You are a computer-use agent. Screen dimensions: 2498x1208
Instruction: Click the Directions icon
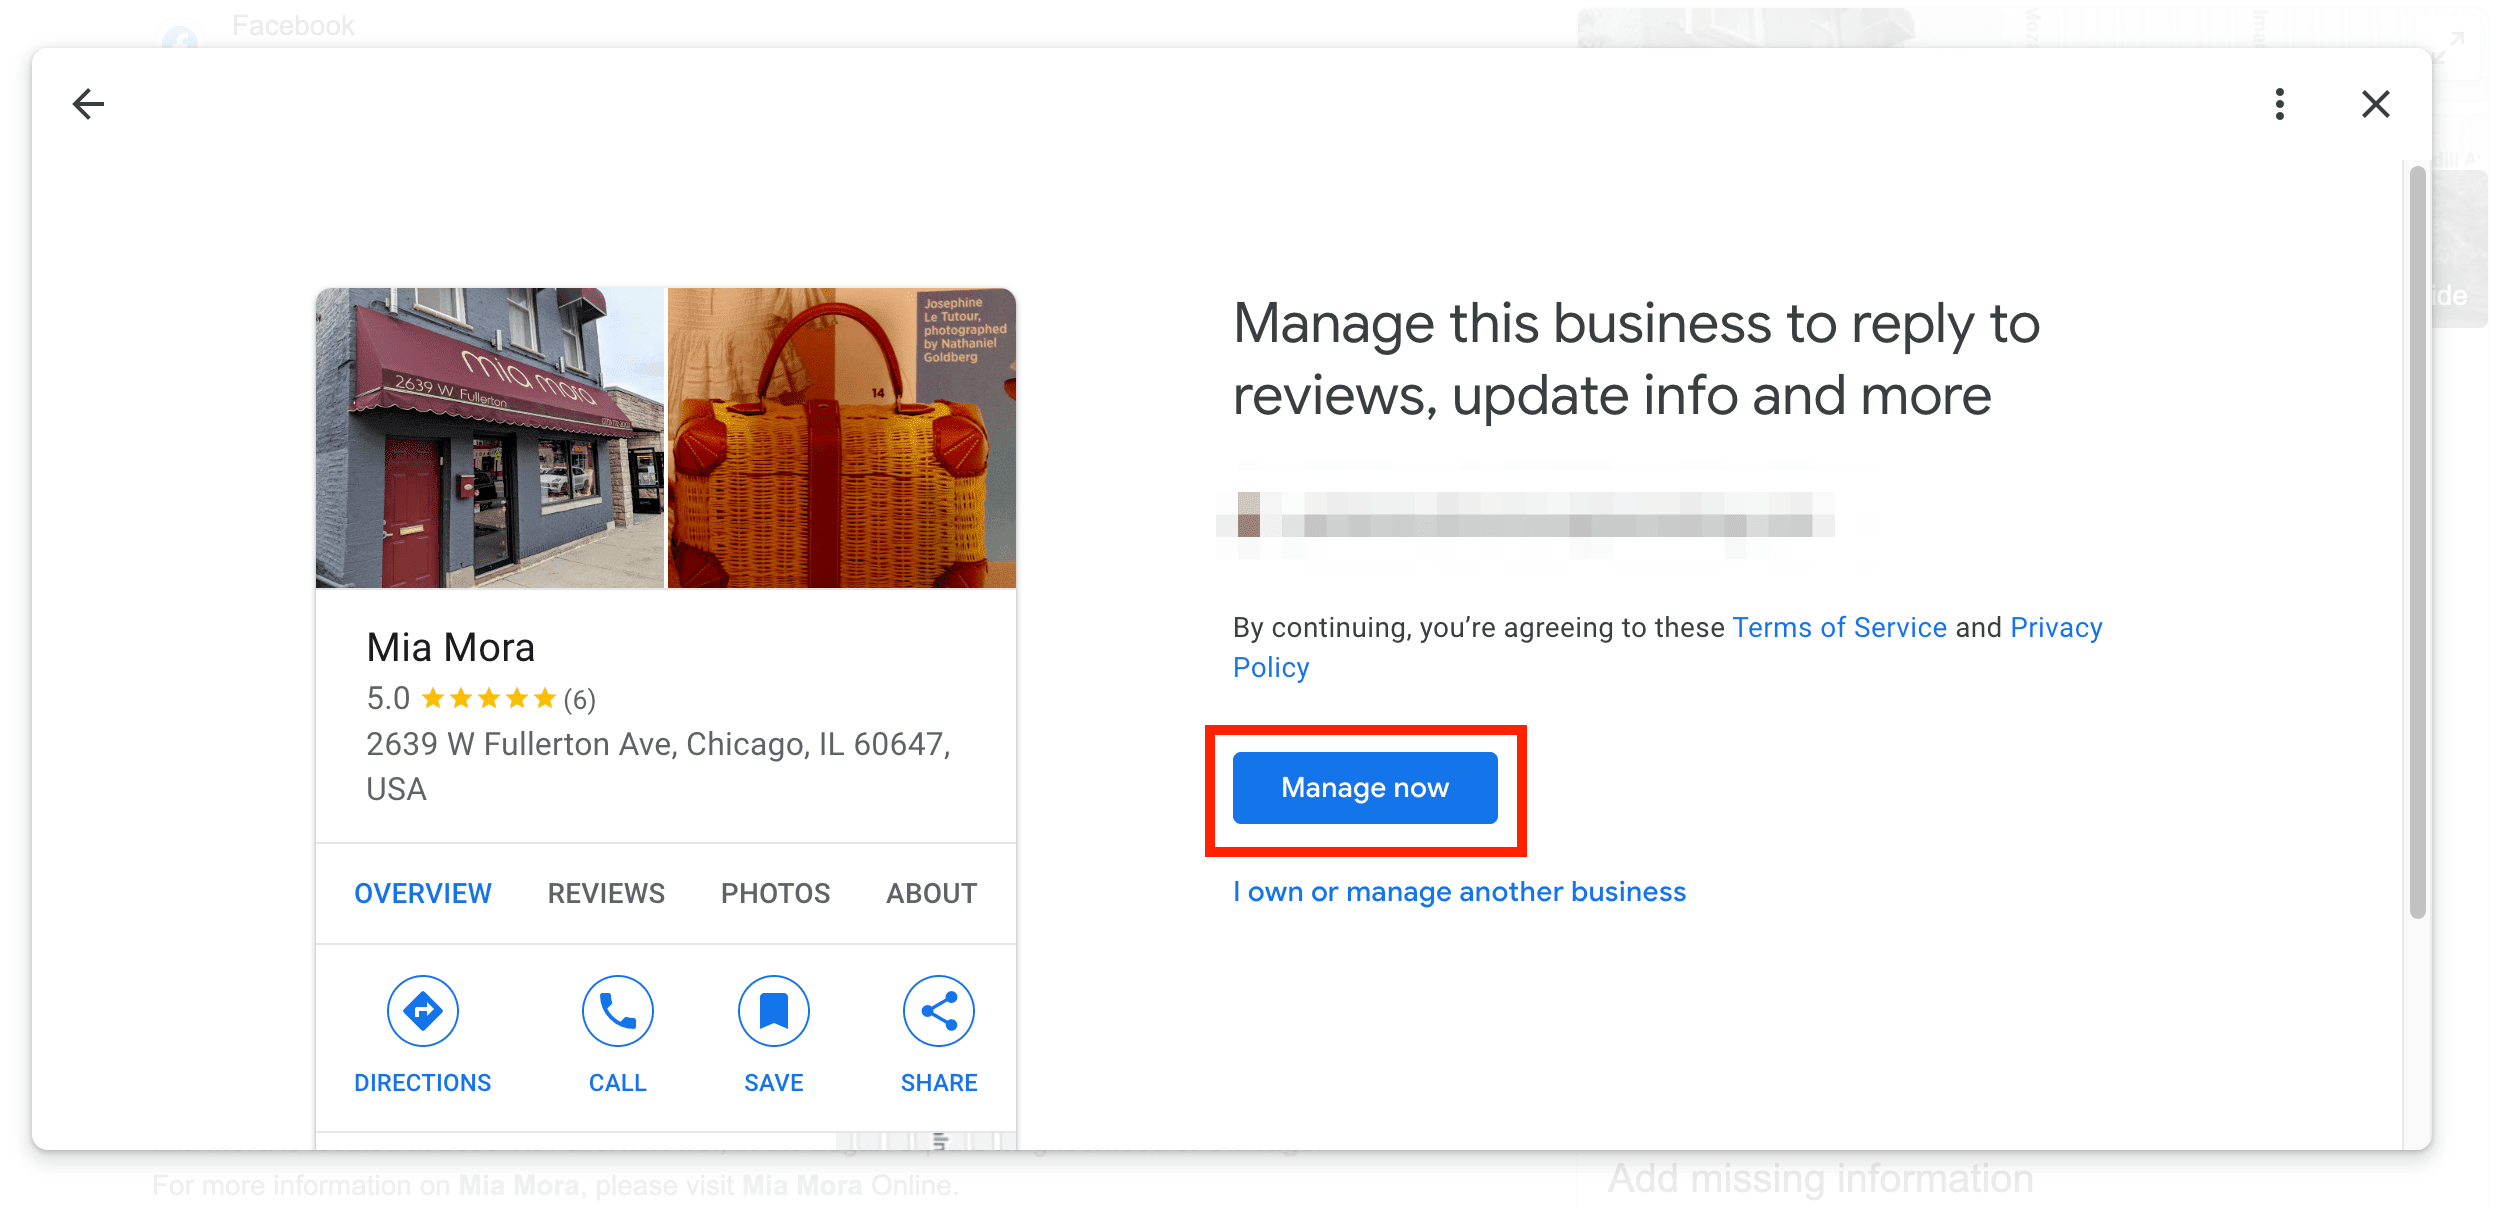tap(423, 1011)
